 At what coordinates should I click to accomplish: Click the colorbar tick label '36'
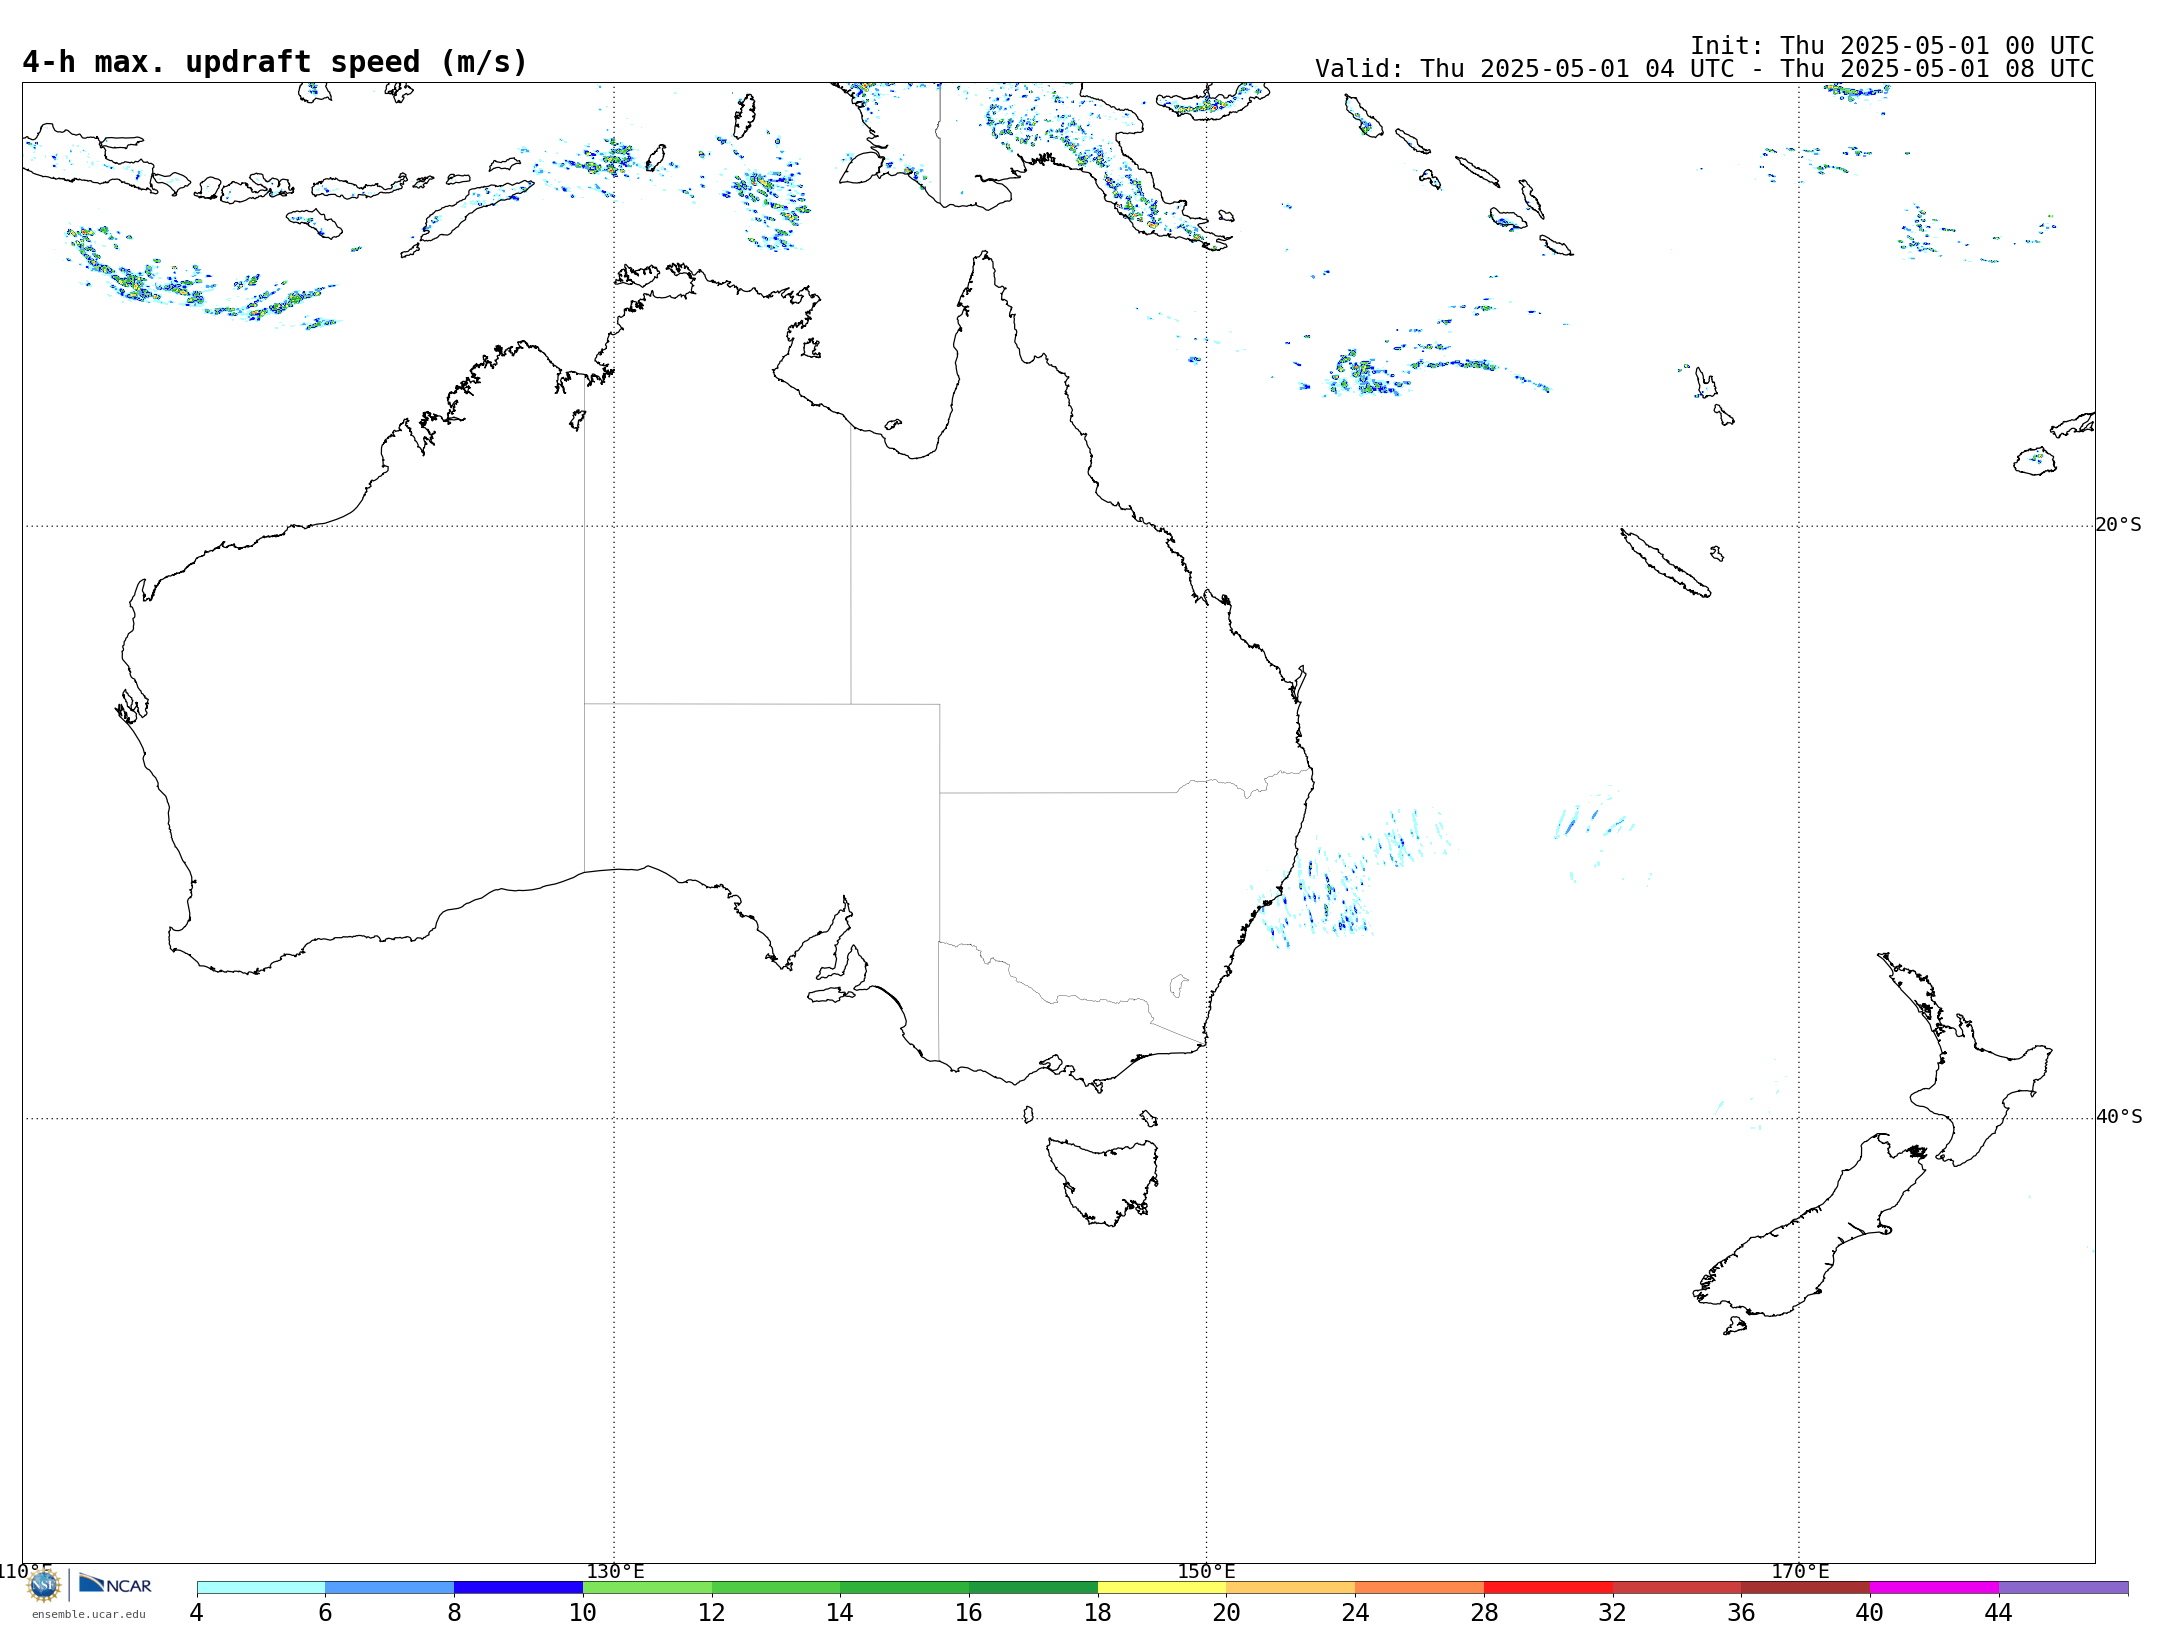click(1741, 1612)
